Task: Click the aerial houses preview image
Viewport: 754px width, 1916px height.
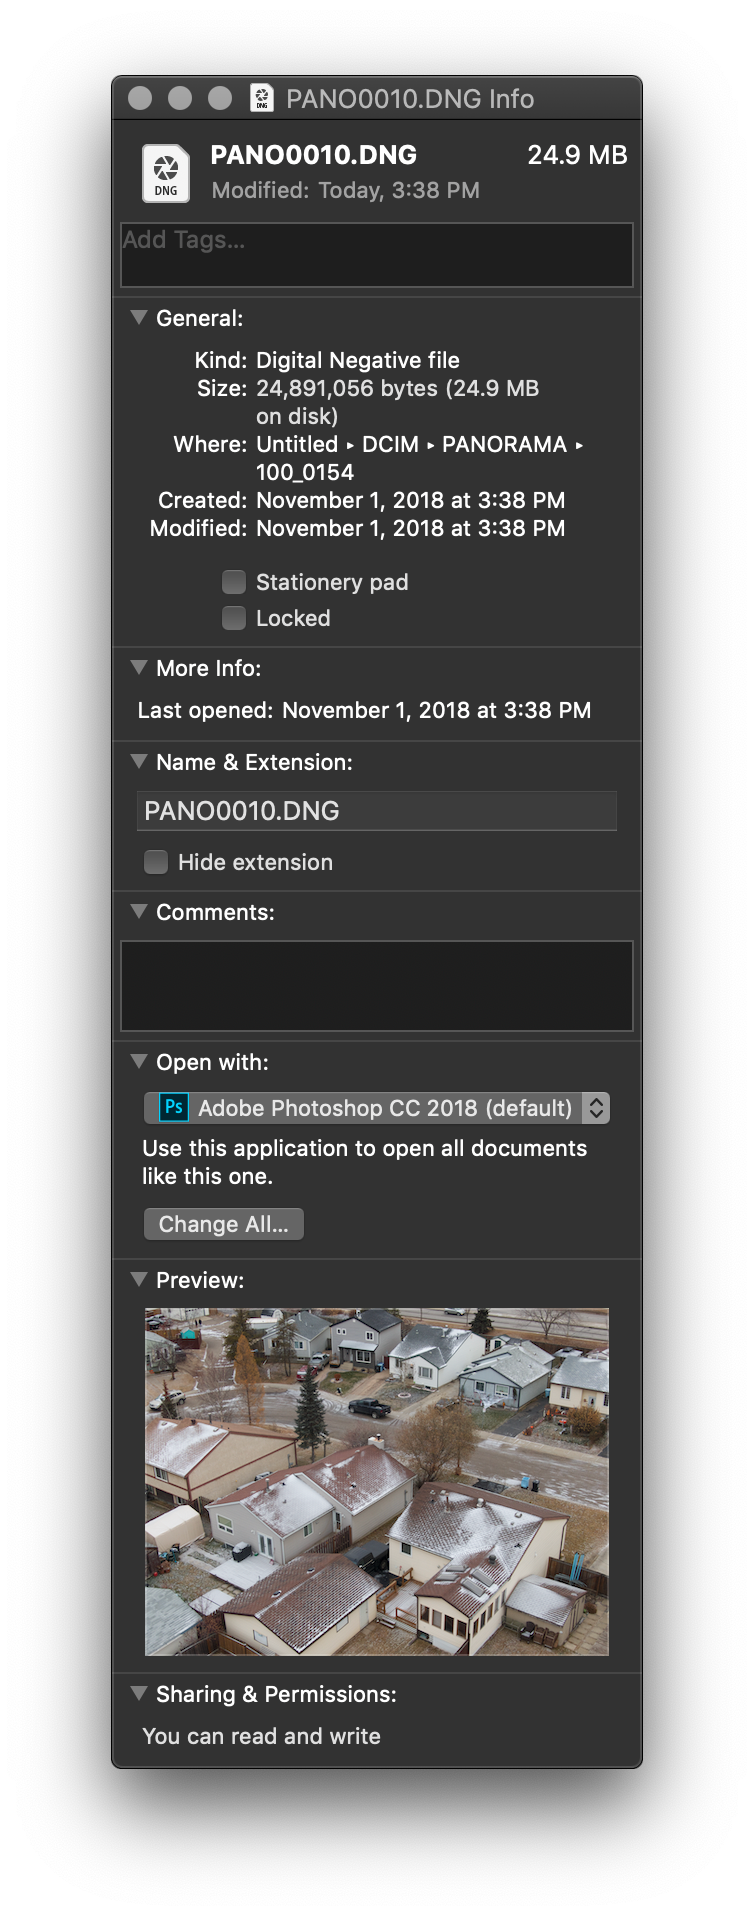Action: coord(377,1481)
